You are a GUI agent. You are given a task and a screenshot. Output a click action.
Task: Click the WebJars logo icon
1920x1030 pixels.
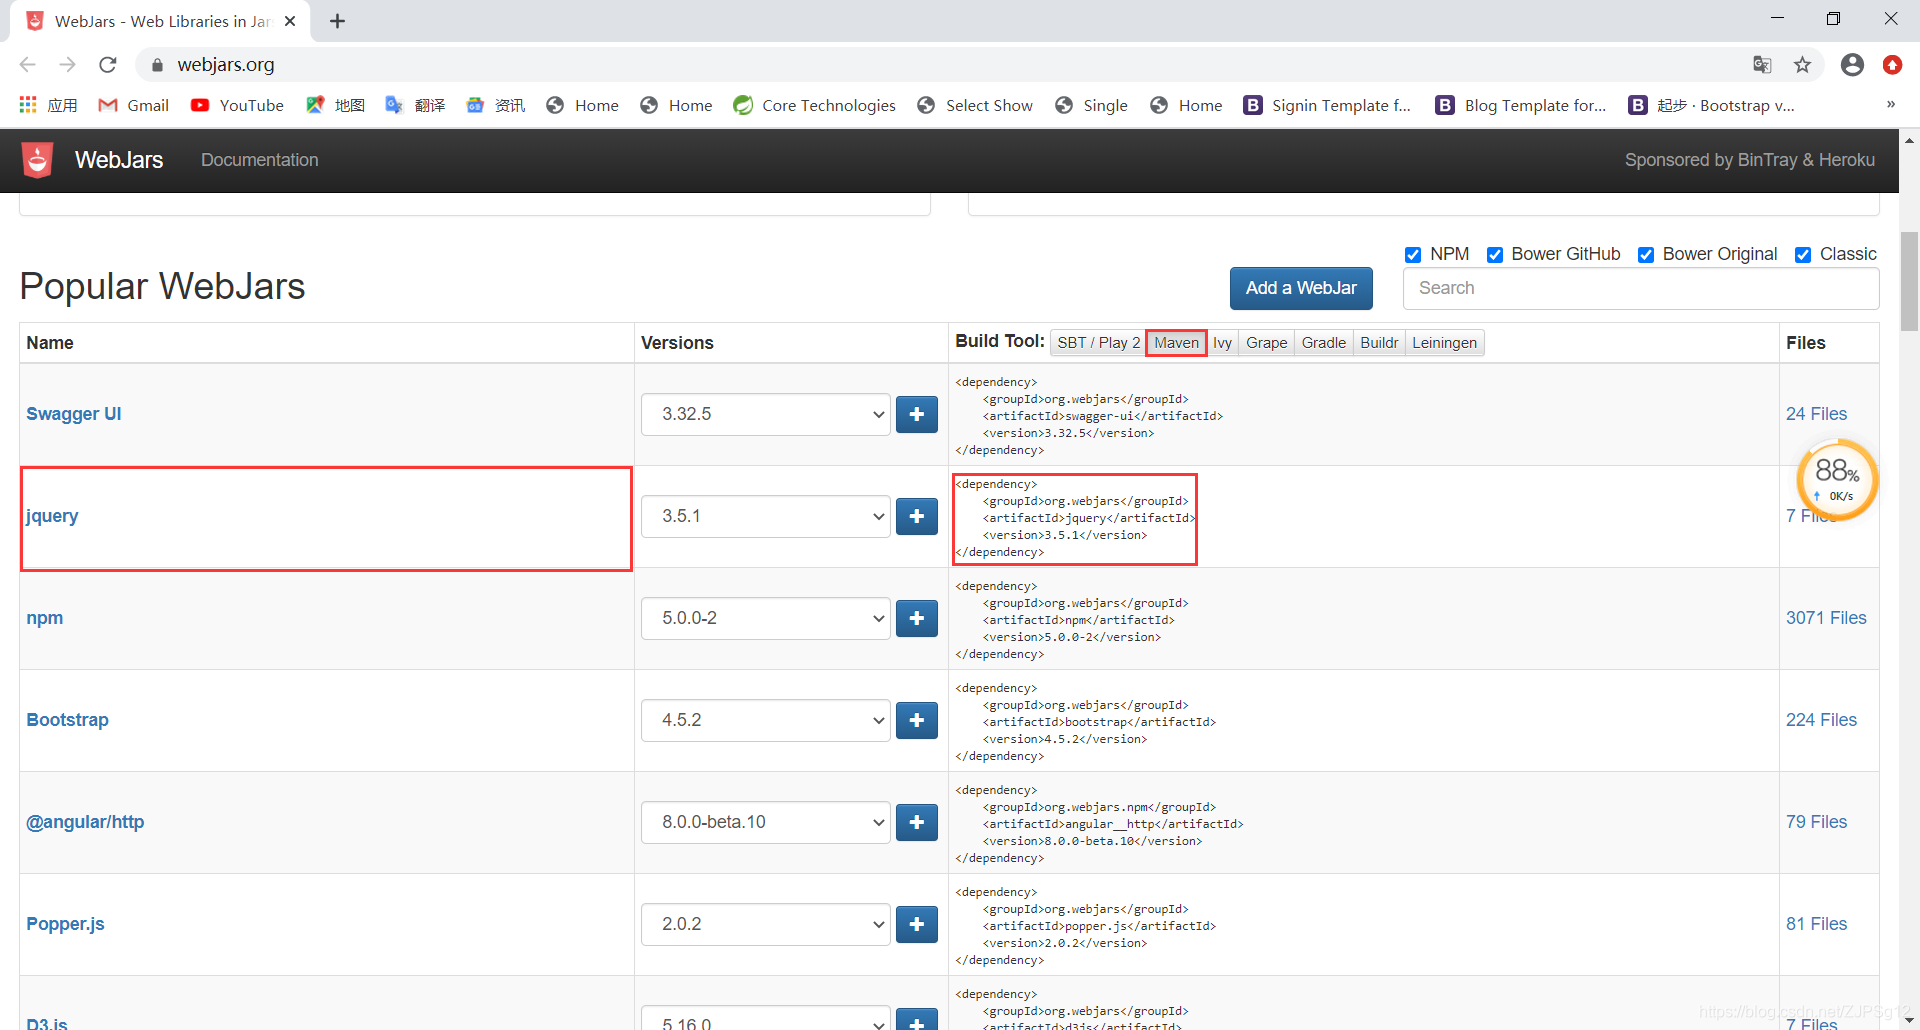pos(37,160)
